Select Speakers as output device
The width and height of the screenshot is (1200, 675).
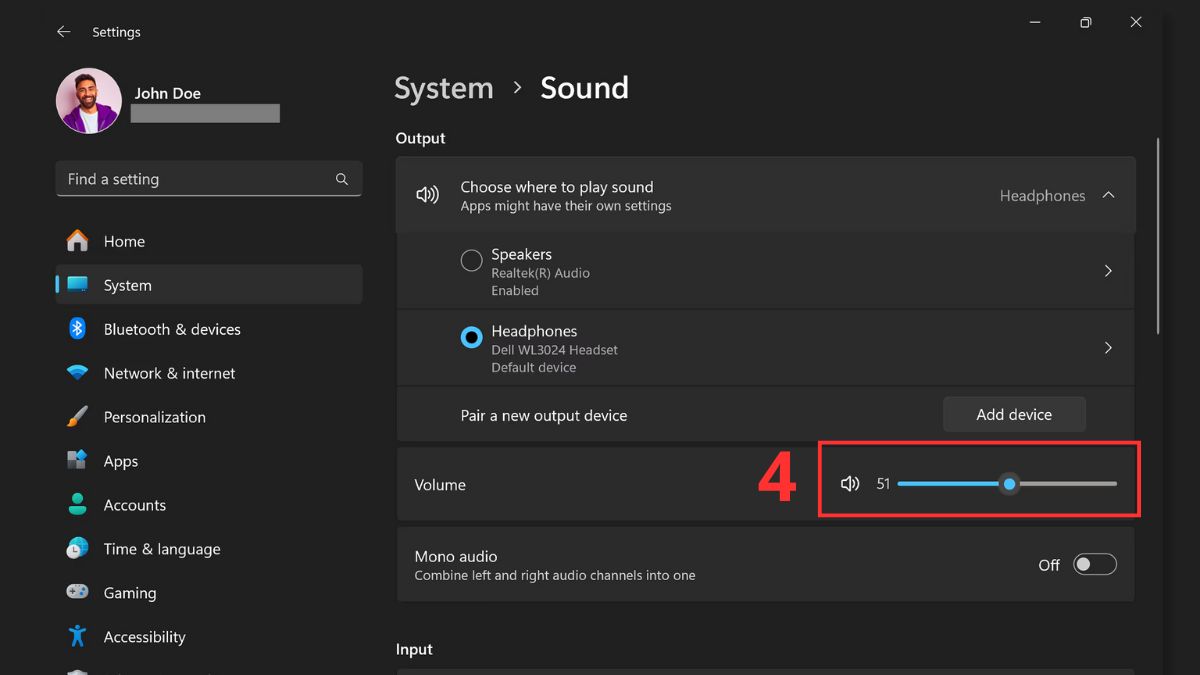(471, 261)
